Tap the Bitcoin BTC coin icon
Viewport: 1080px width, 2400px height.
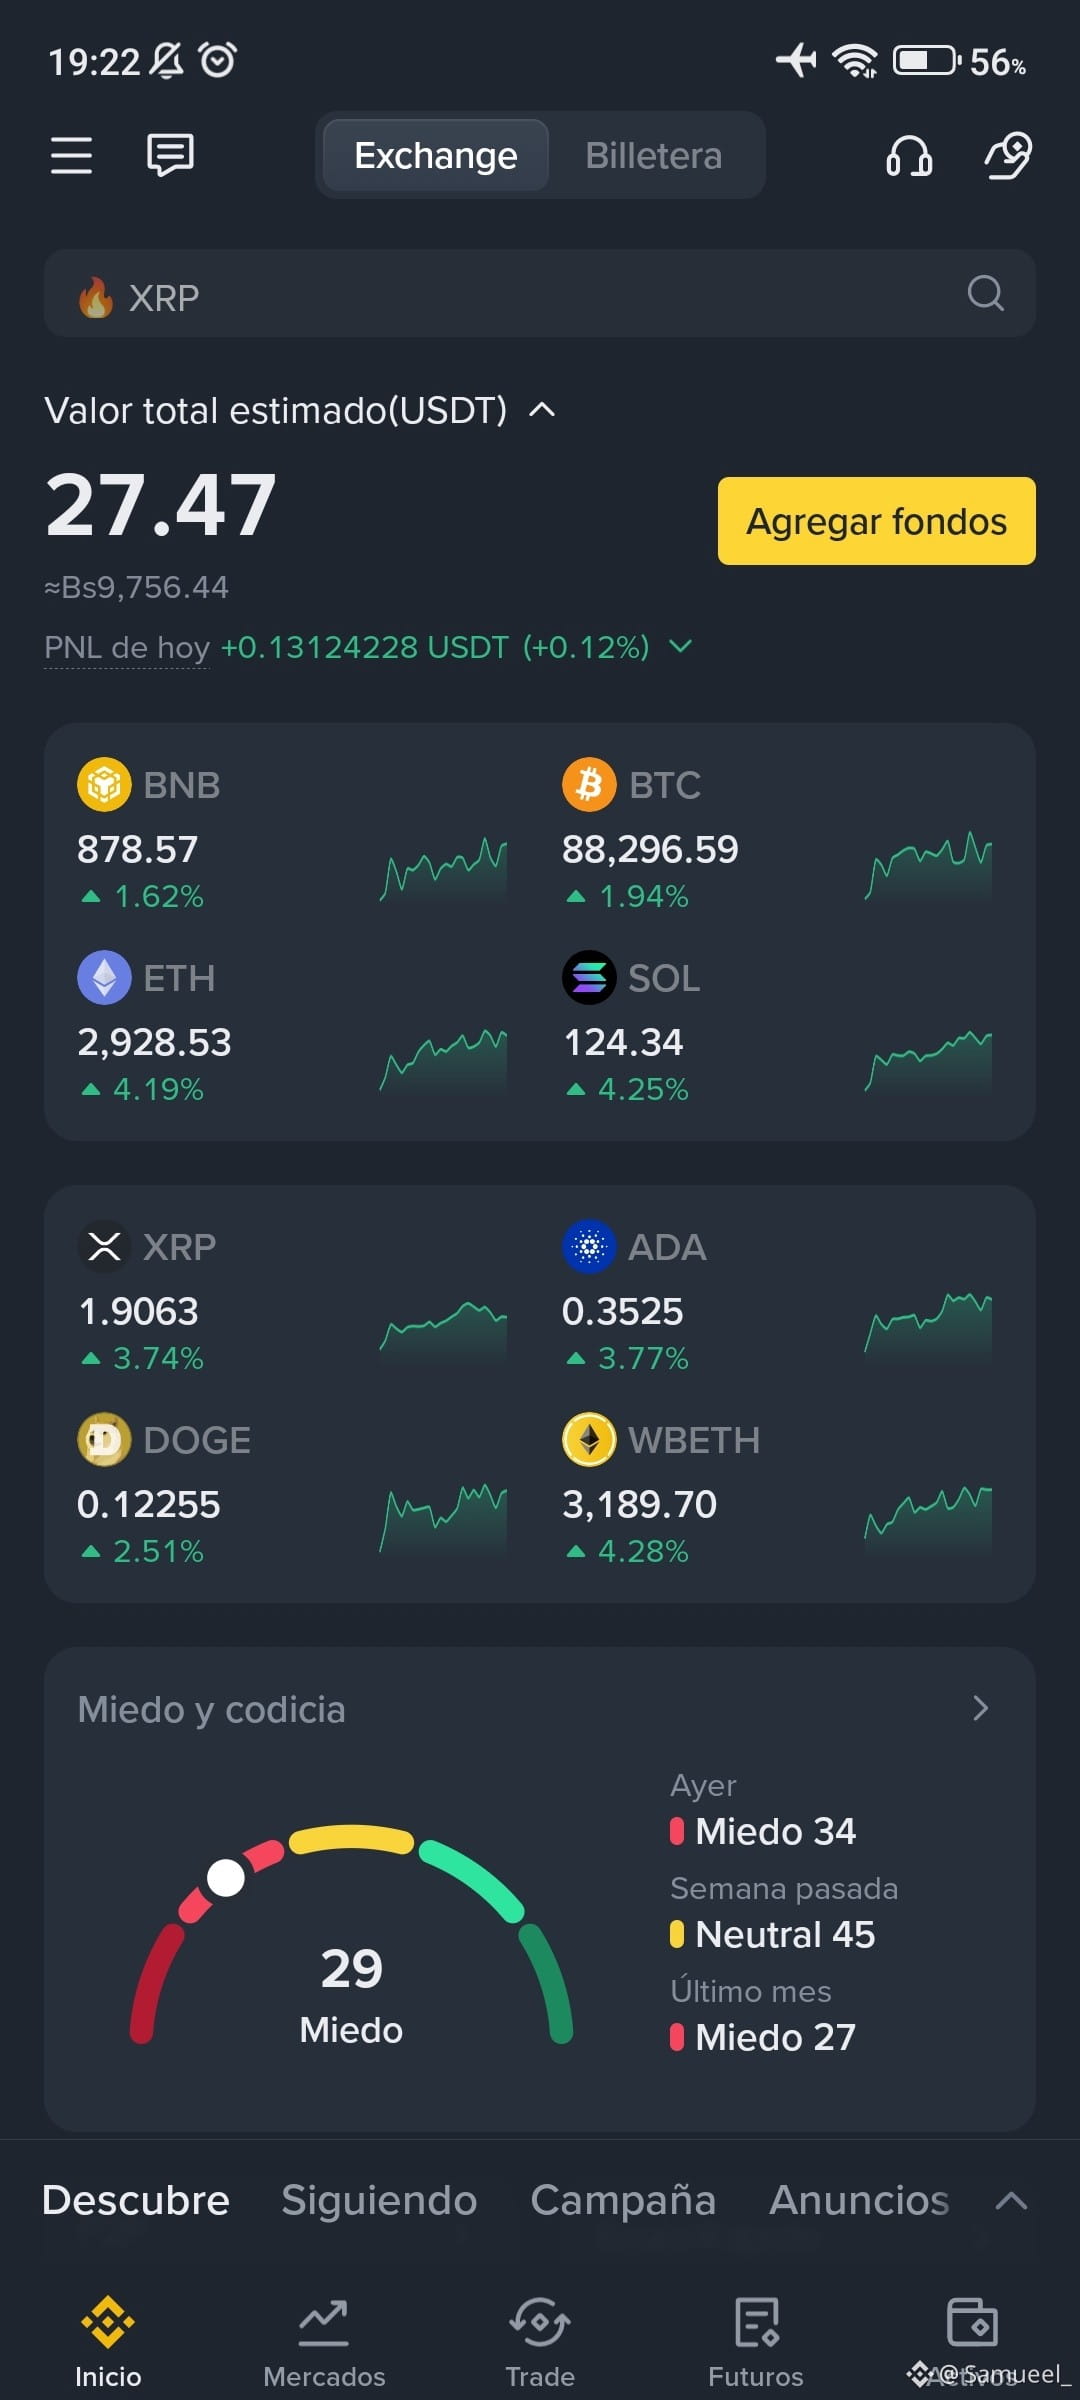(x=589, y=784)
